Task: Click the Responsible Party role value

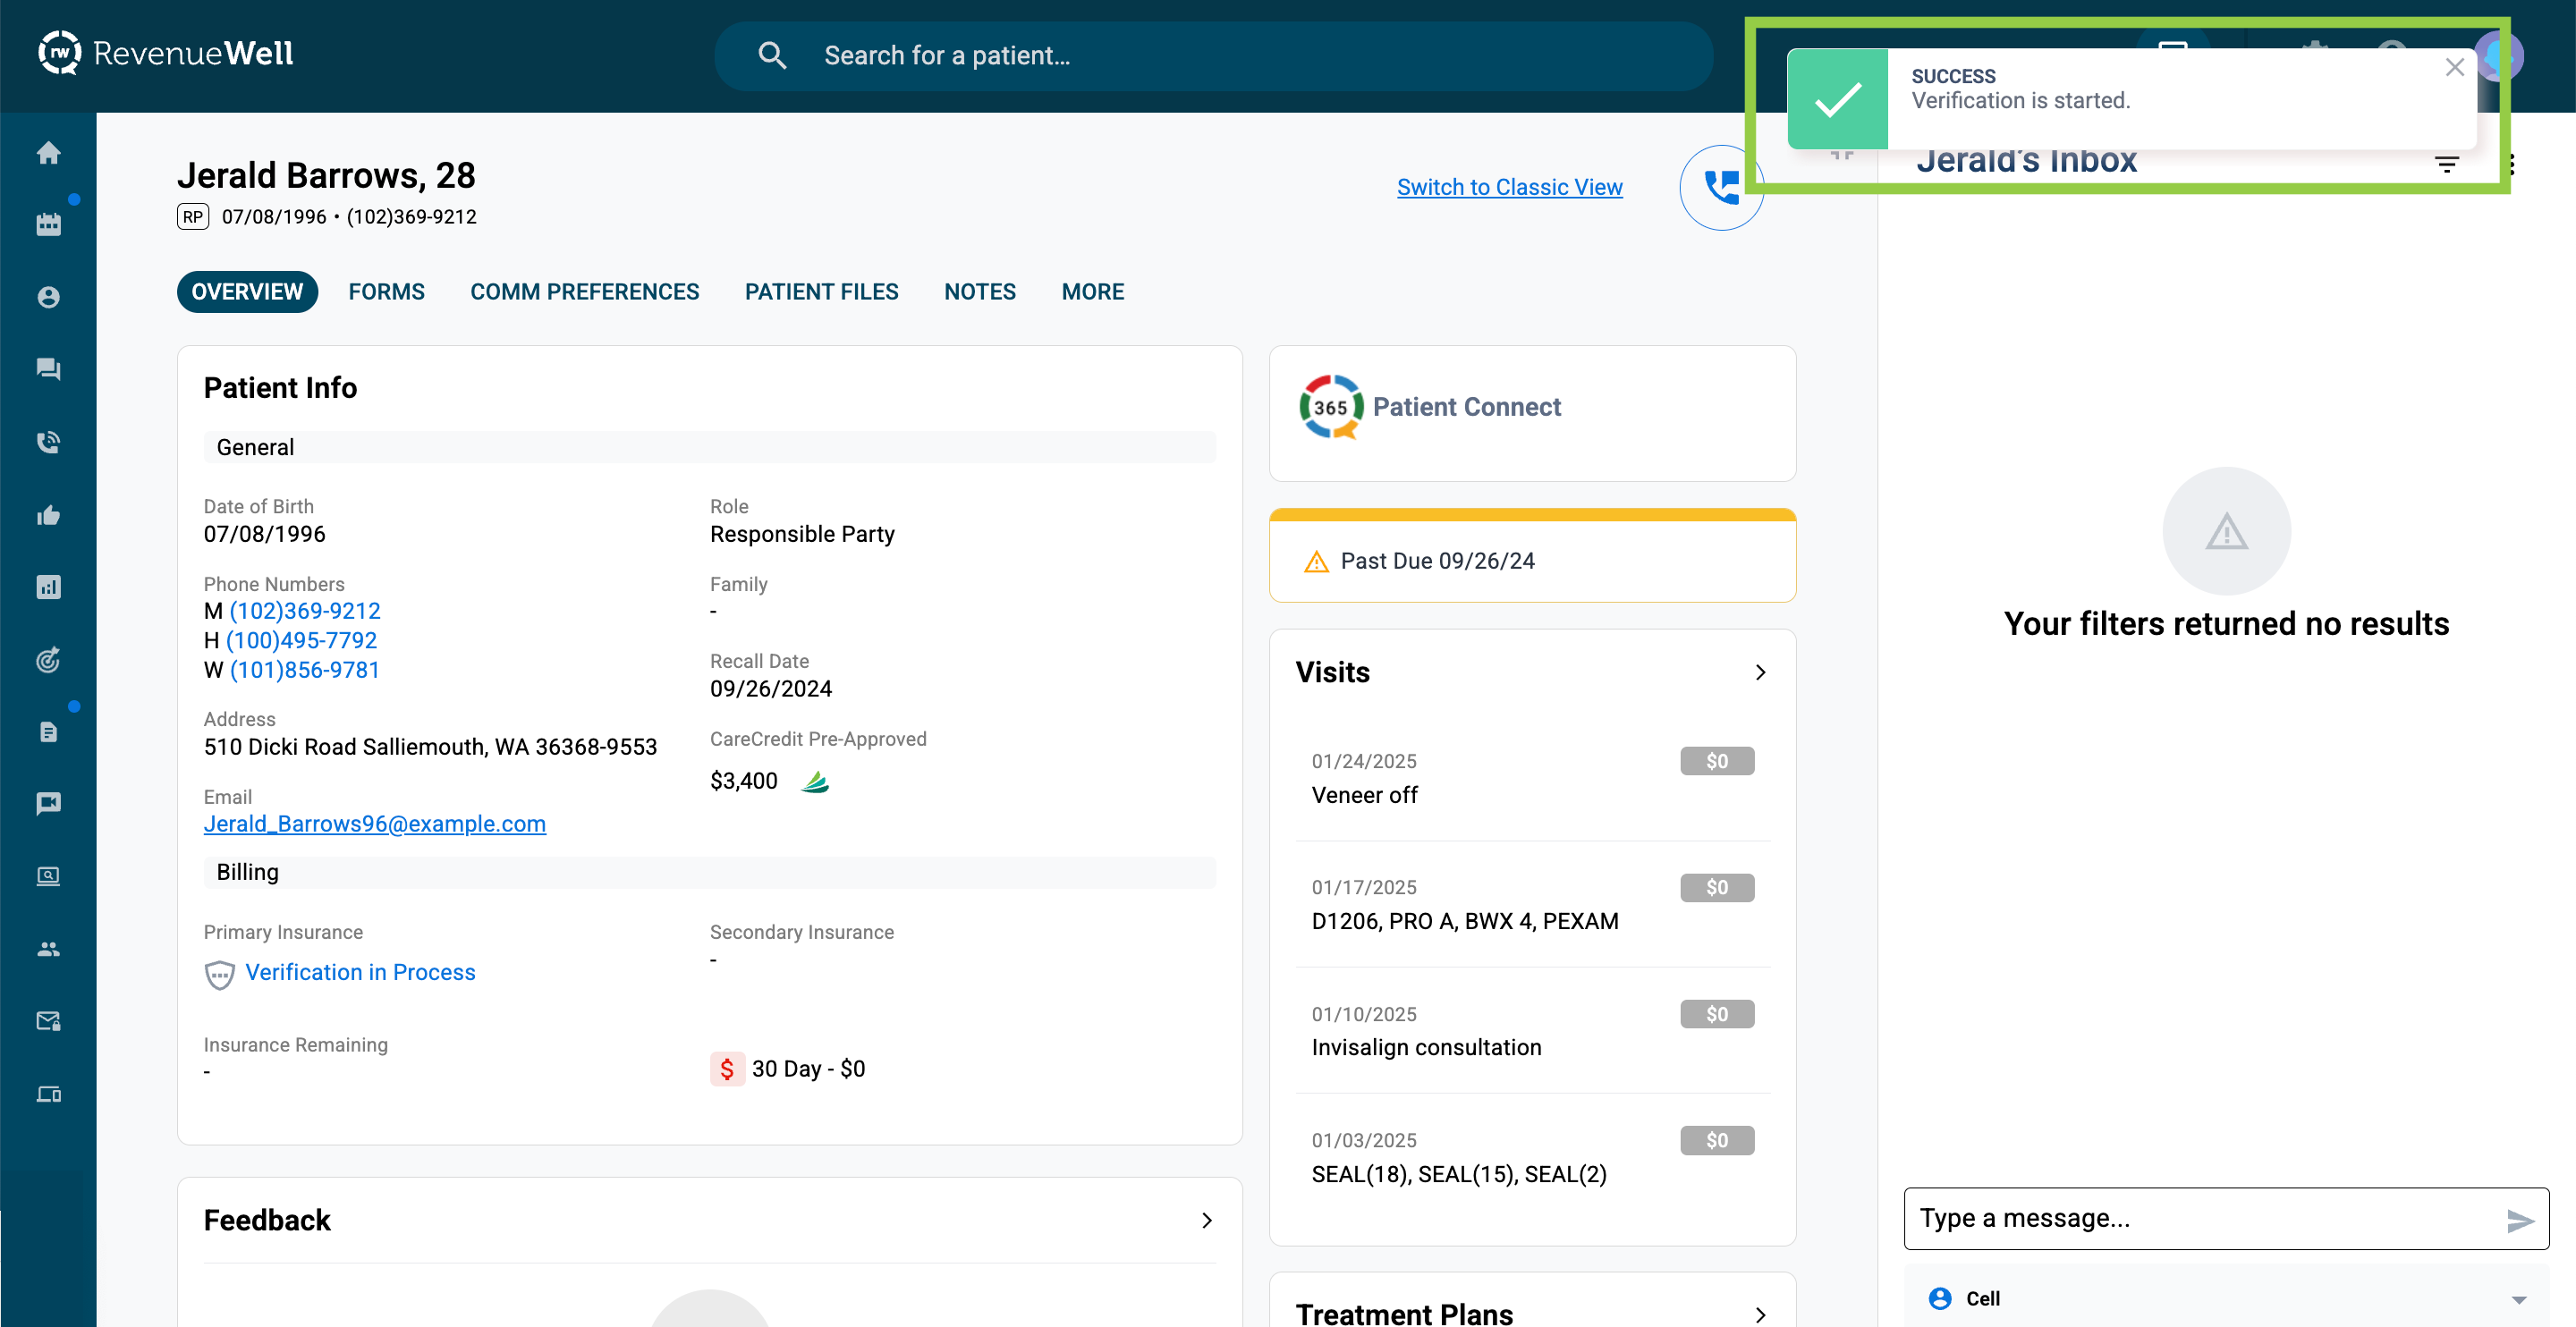Action: point(802,535)
